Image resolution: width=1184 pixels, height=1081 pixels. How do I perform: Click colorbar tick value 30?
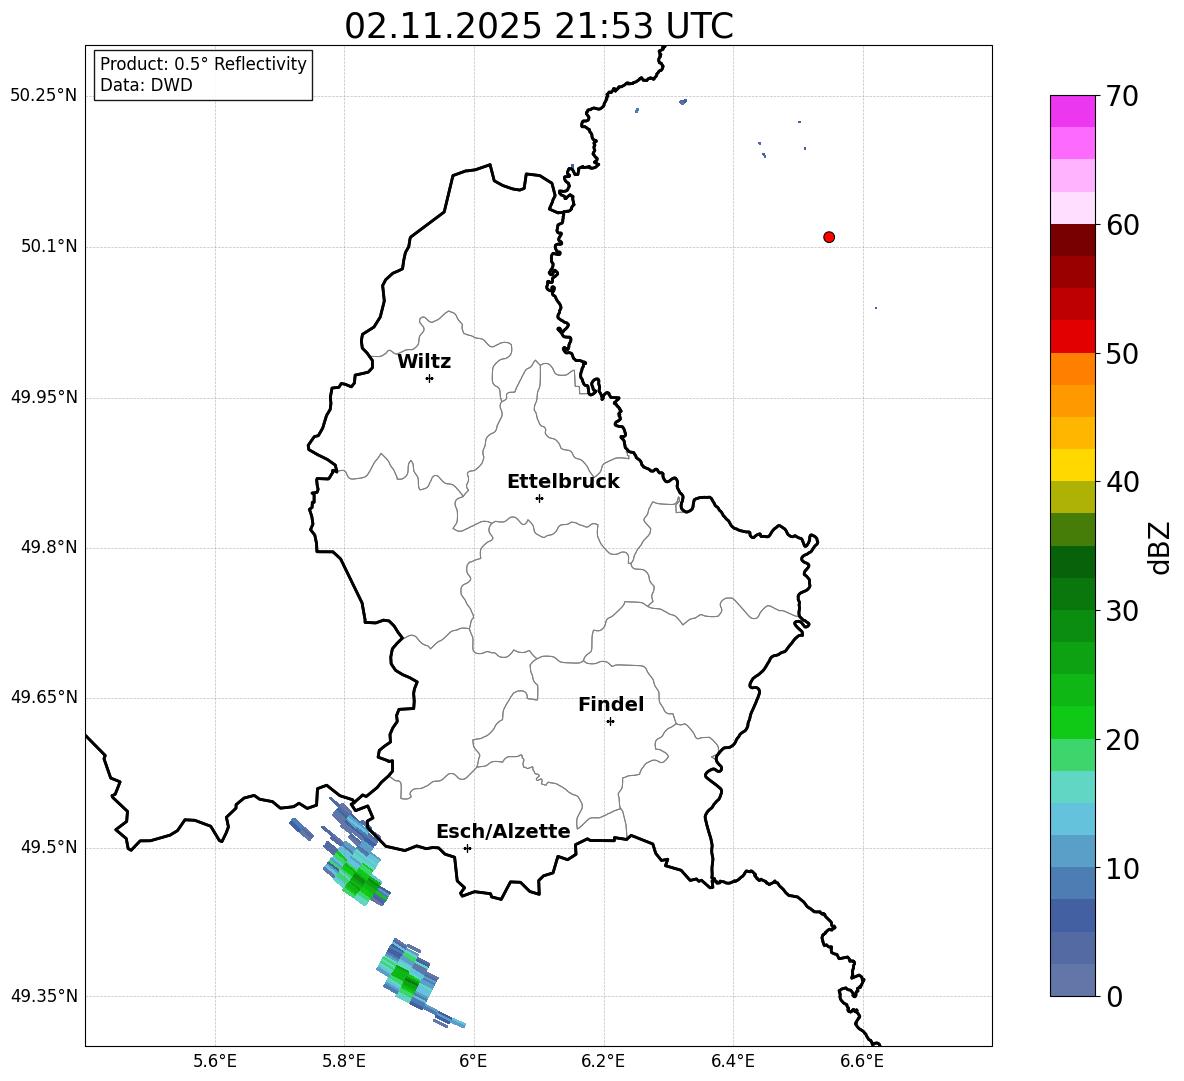tap(1122, 611)
